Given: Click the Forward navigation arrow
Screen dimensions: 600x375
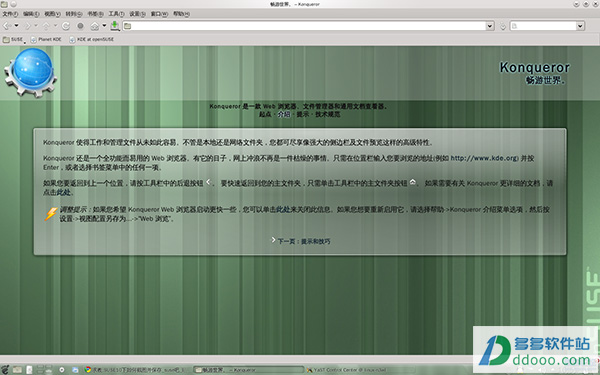Looking at the screenshot, I should (x=27, y=26).
